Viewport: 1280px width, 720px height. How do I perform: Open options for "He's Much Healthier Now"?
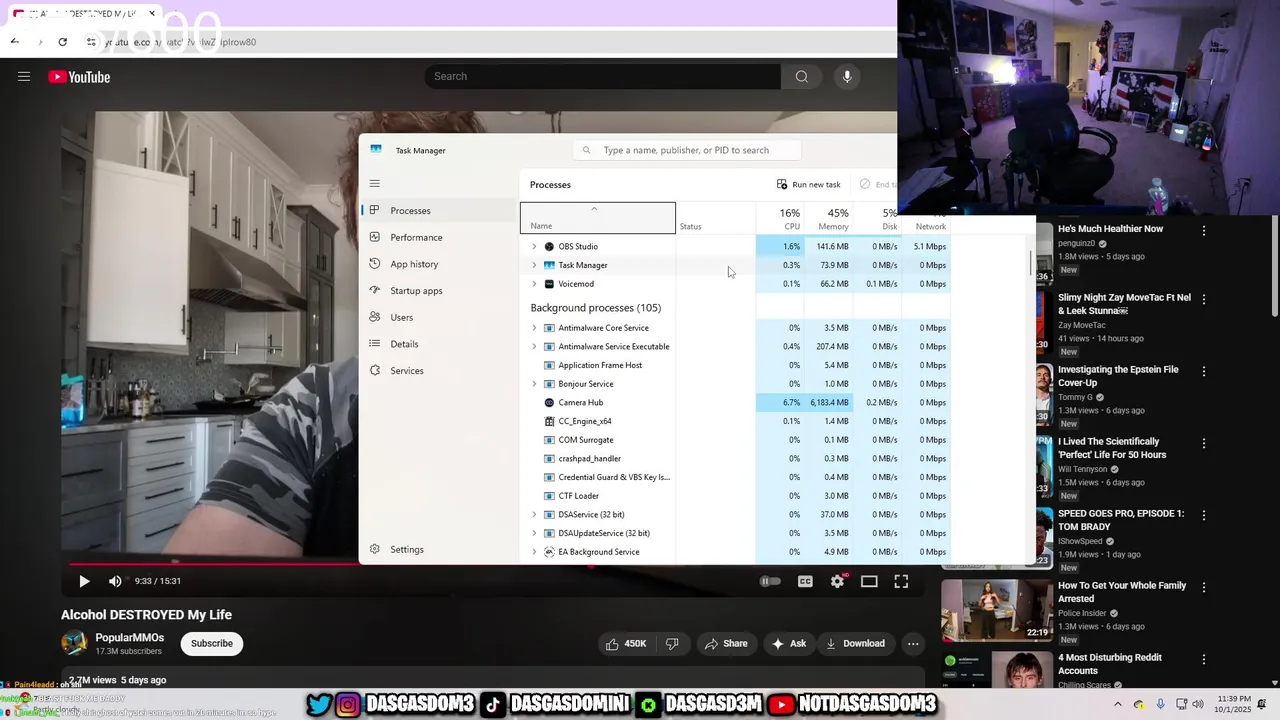[1204, 230]
